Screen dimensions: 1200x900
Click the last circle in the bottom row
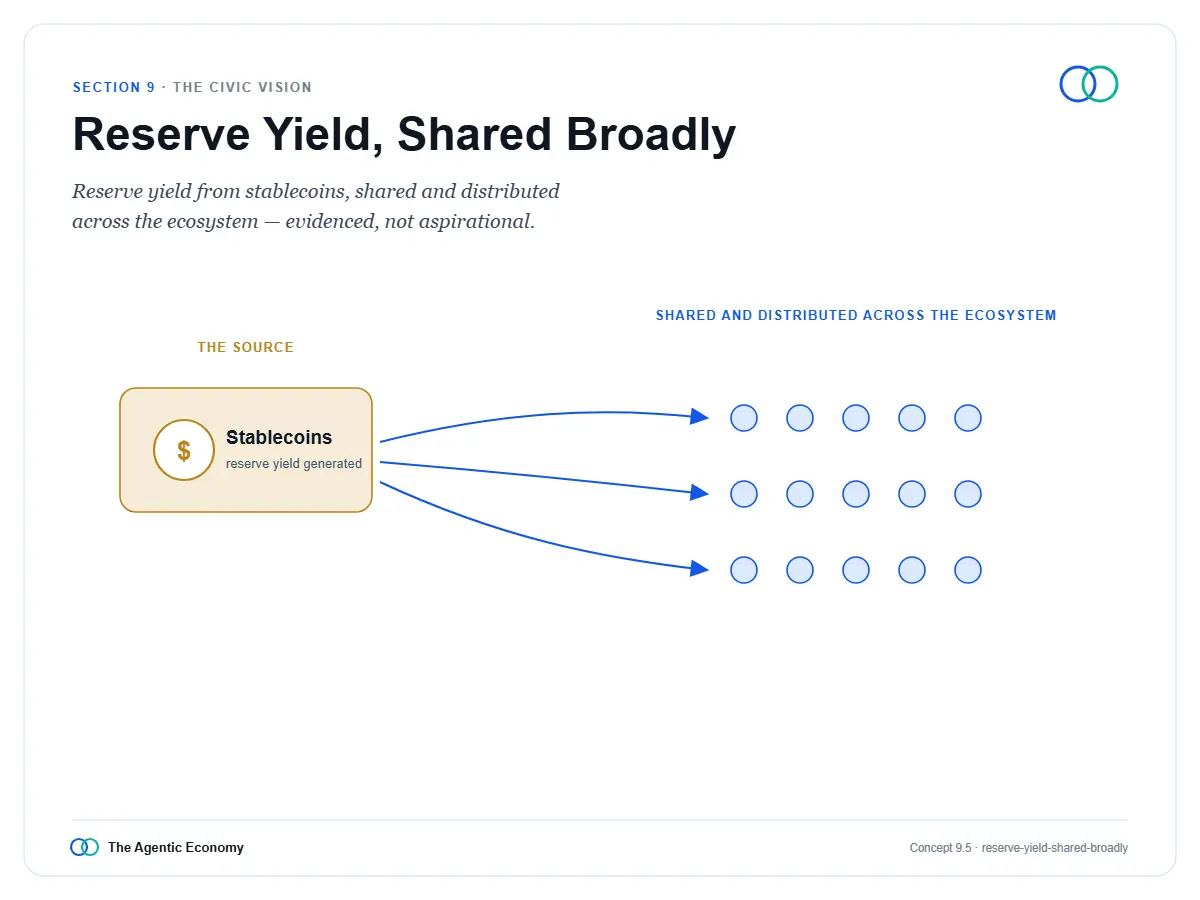[x=968, y=570]
